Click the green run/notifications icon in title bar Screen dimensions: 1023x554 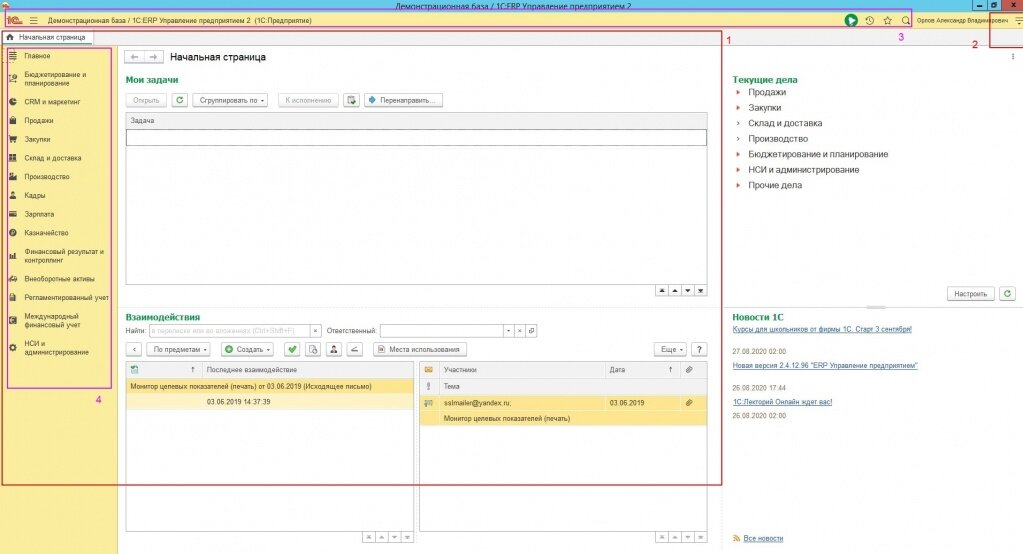[x=851, y=21]
